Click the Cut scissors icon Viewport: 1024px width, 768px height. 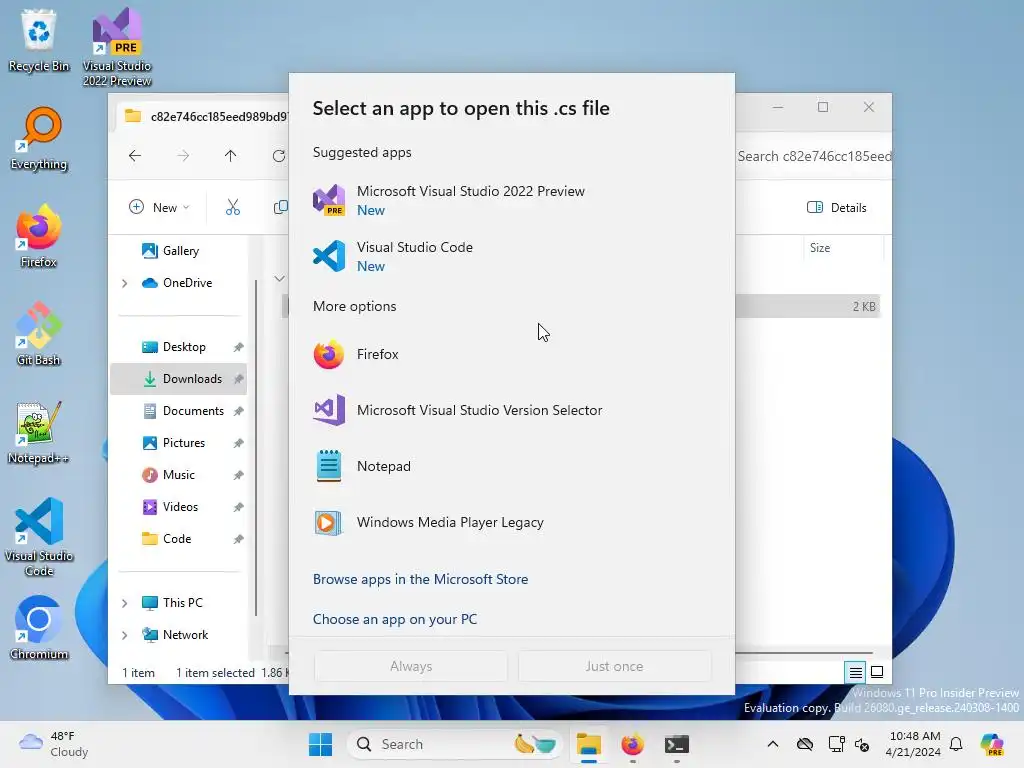[x=232, y=207]
